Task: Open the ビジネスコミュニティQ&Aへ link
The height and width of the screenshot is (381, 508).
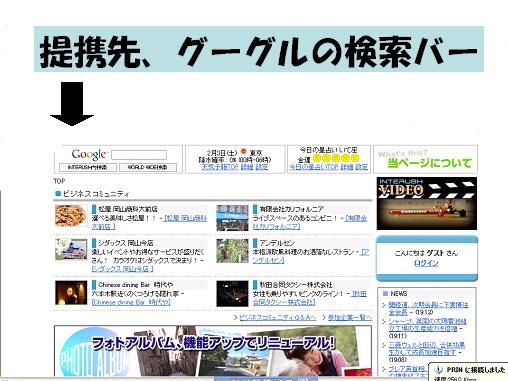Action: (x=277, y=318)
